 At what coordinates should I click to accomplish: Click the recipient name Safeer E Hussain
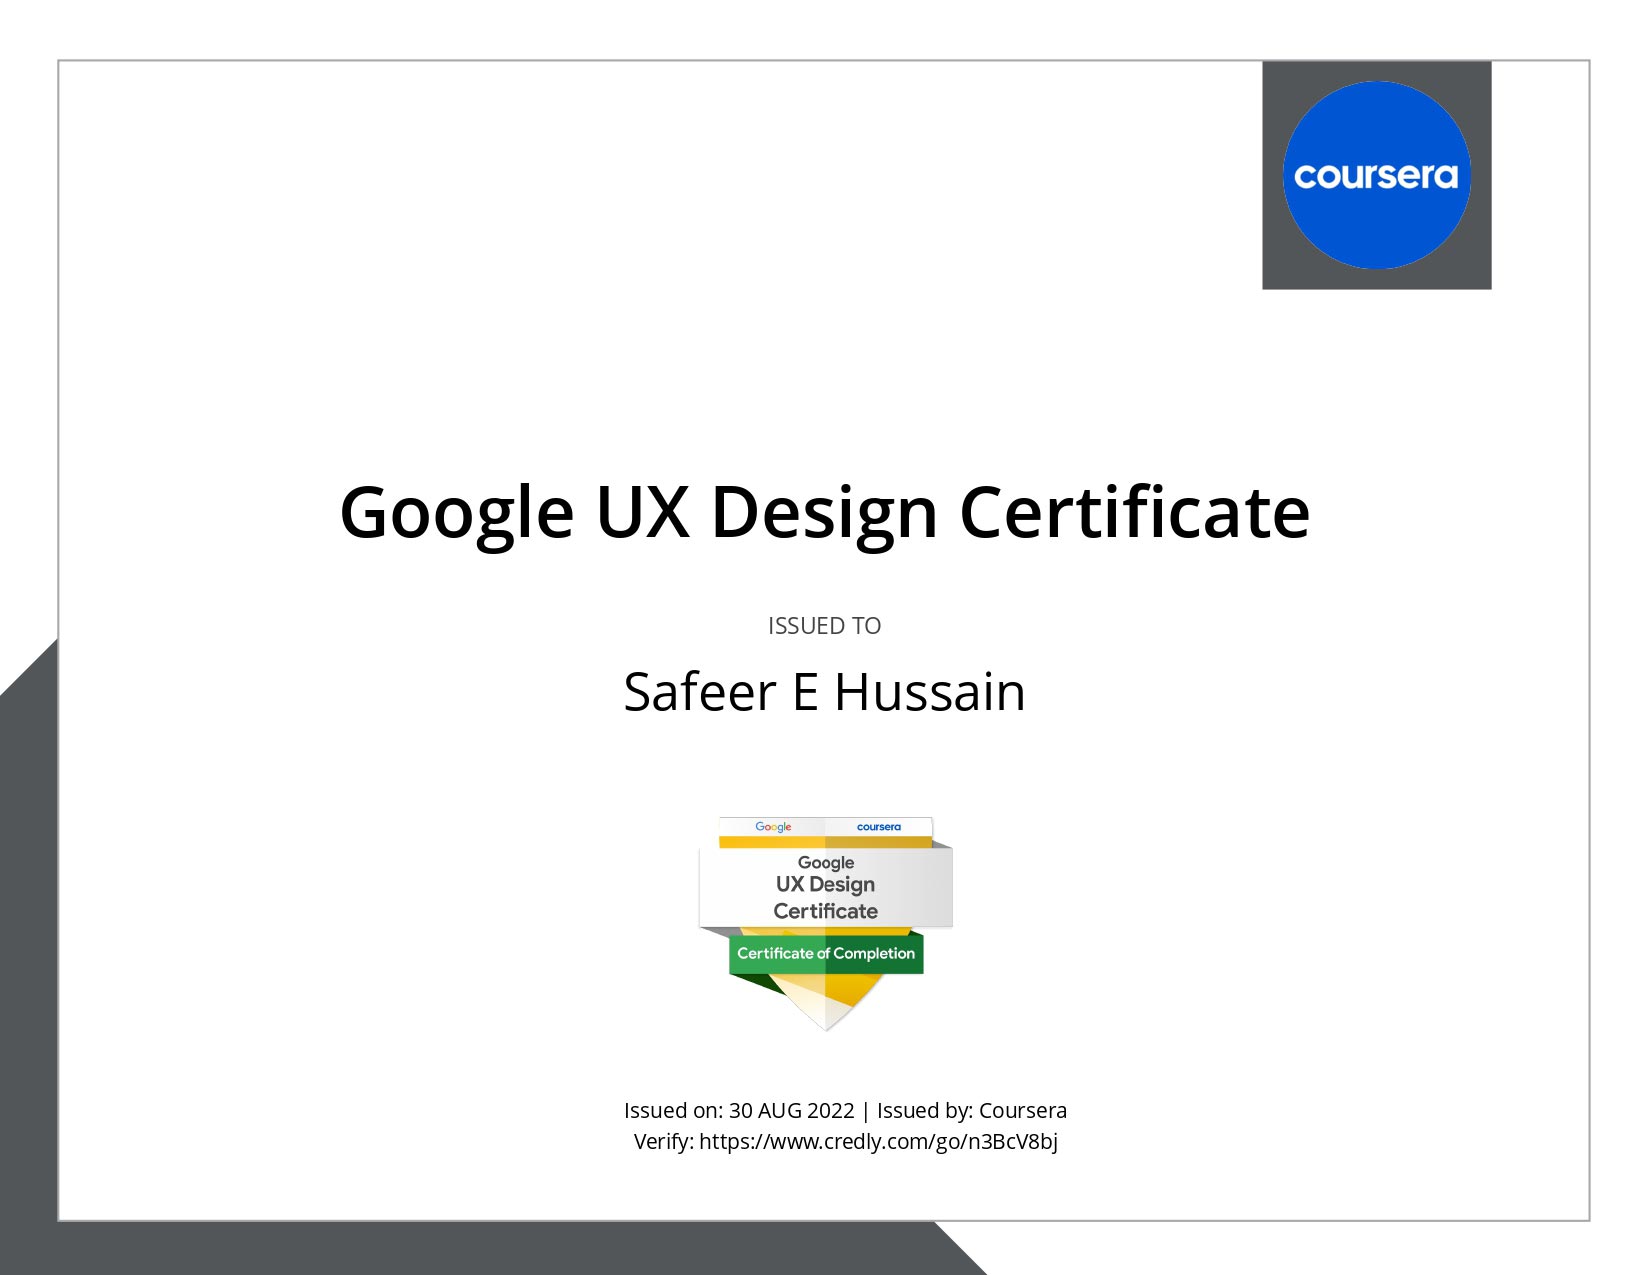824,692
